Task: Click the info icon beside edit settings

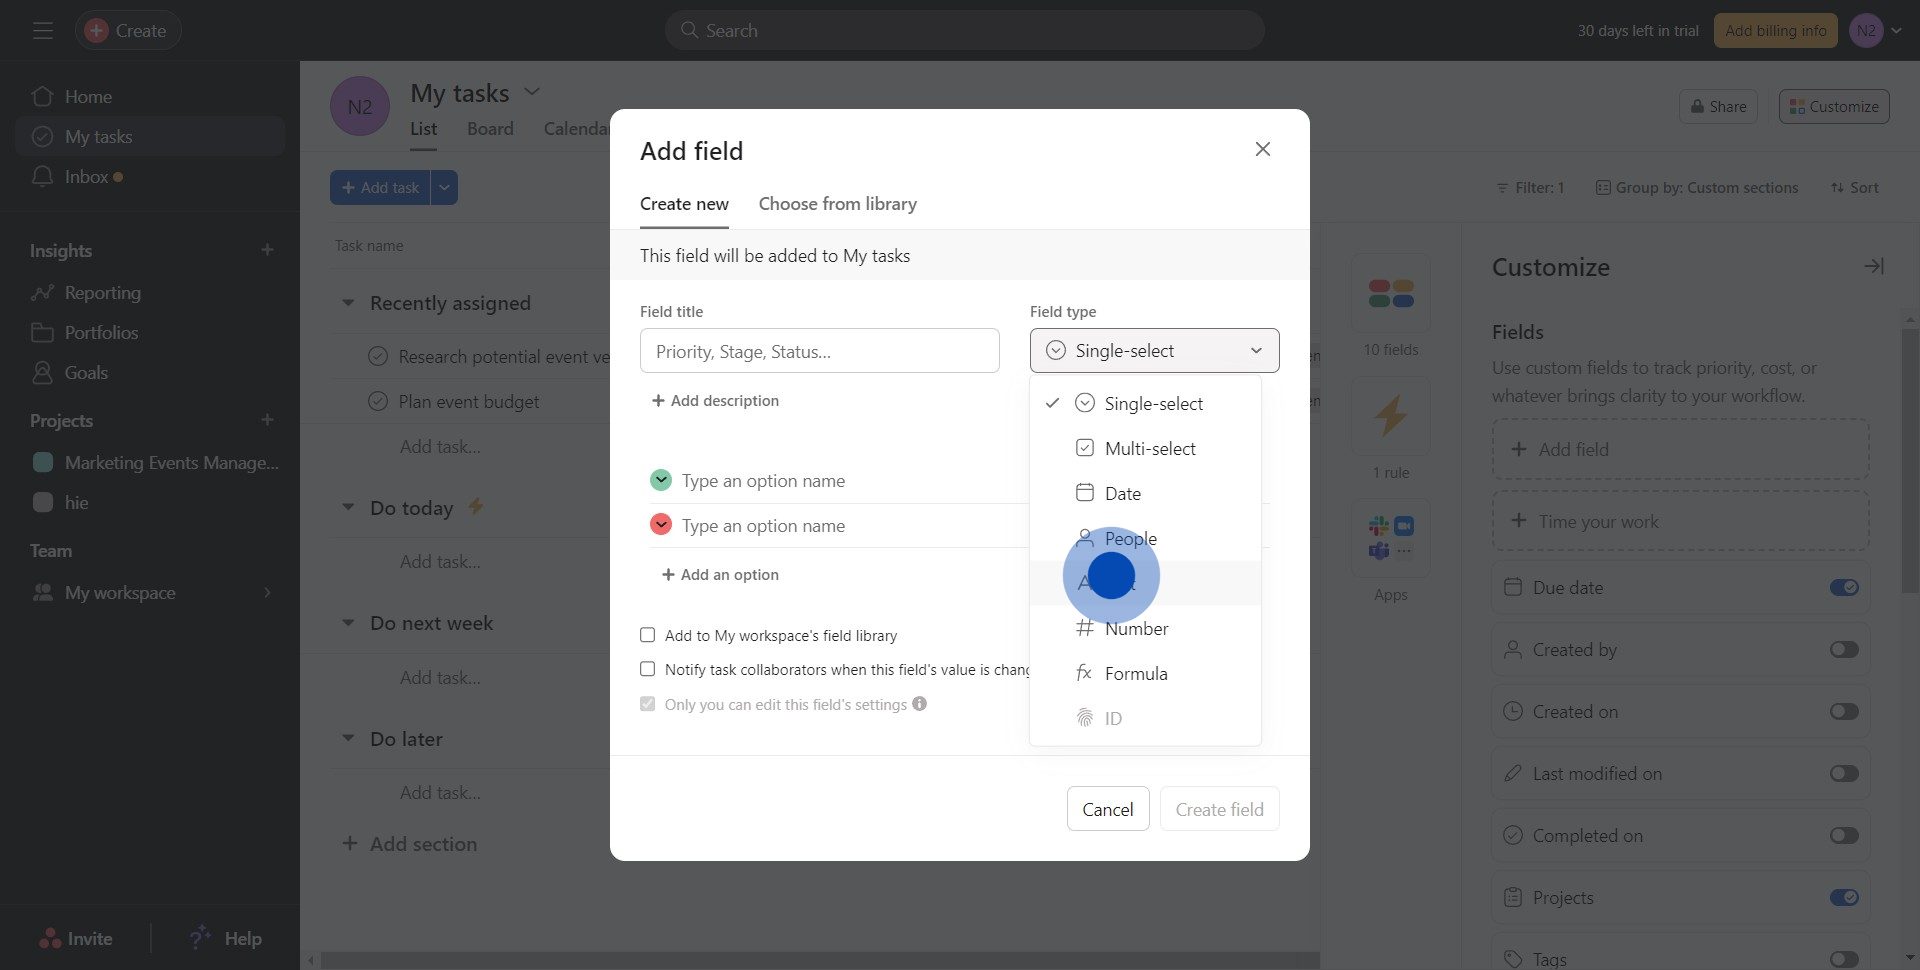Action: point(919,704)
